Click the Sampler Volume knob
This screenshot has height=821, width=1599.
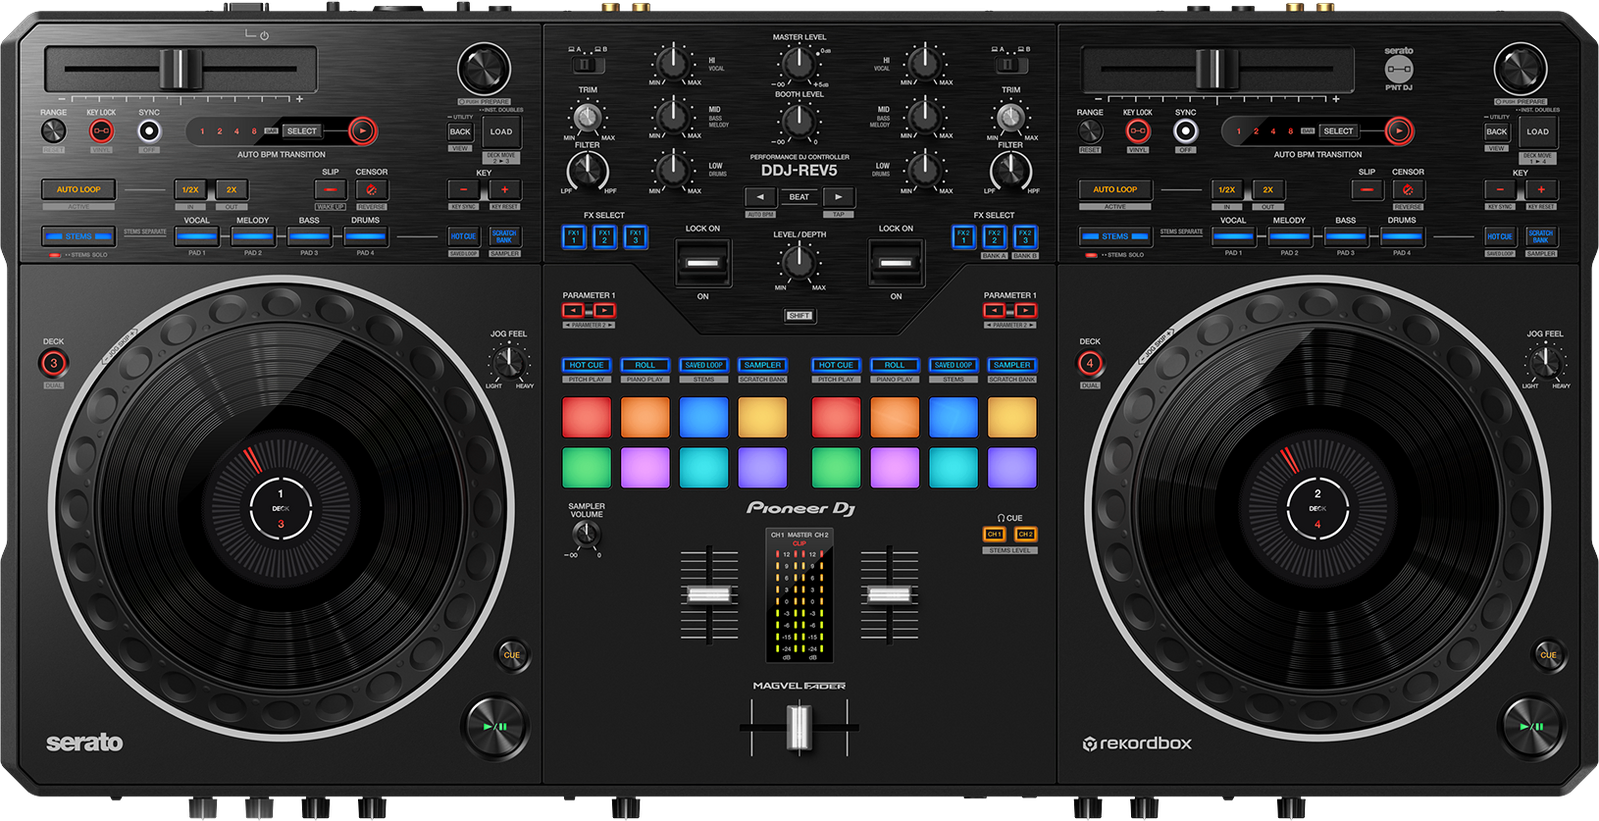point(586,533)
